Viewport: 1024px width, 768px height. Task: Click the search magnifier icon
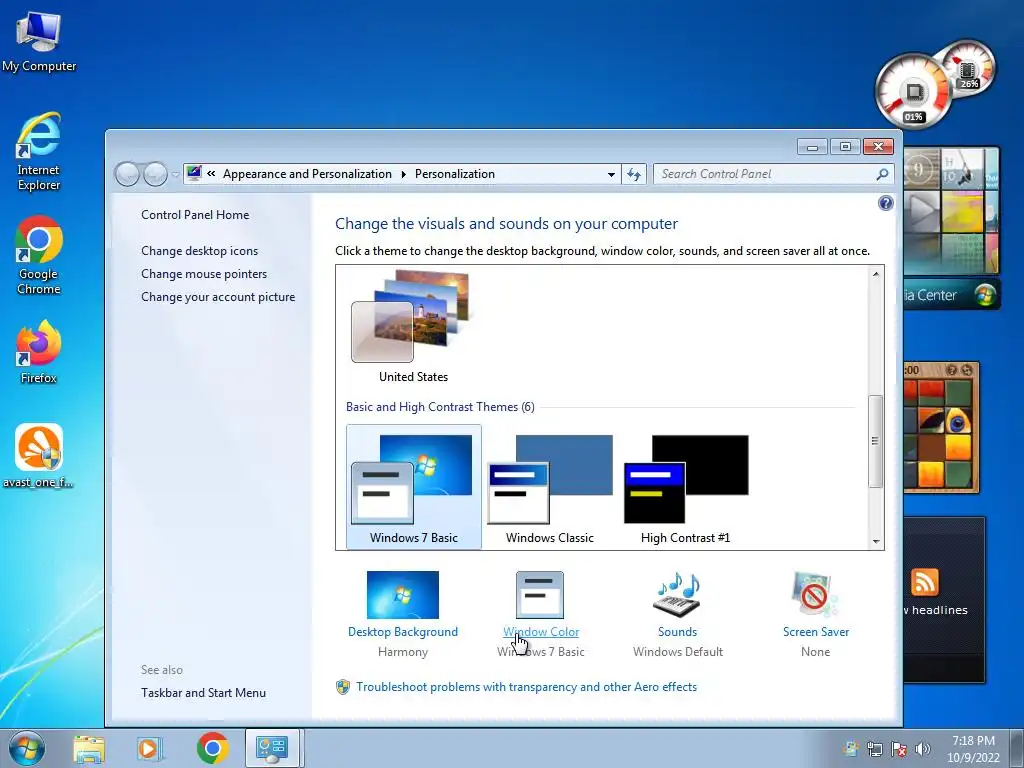[x=882, y=174]
